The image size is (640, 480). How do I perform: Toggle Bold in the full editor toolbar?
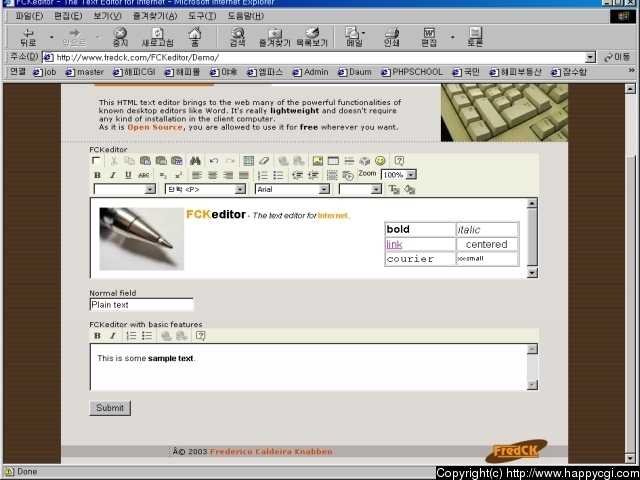pyautogui.click(x=97, y=175)
